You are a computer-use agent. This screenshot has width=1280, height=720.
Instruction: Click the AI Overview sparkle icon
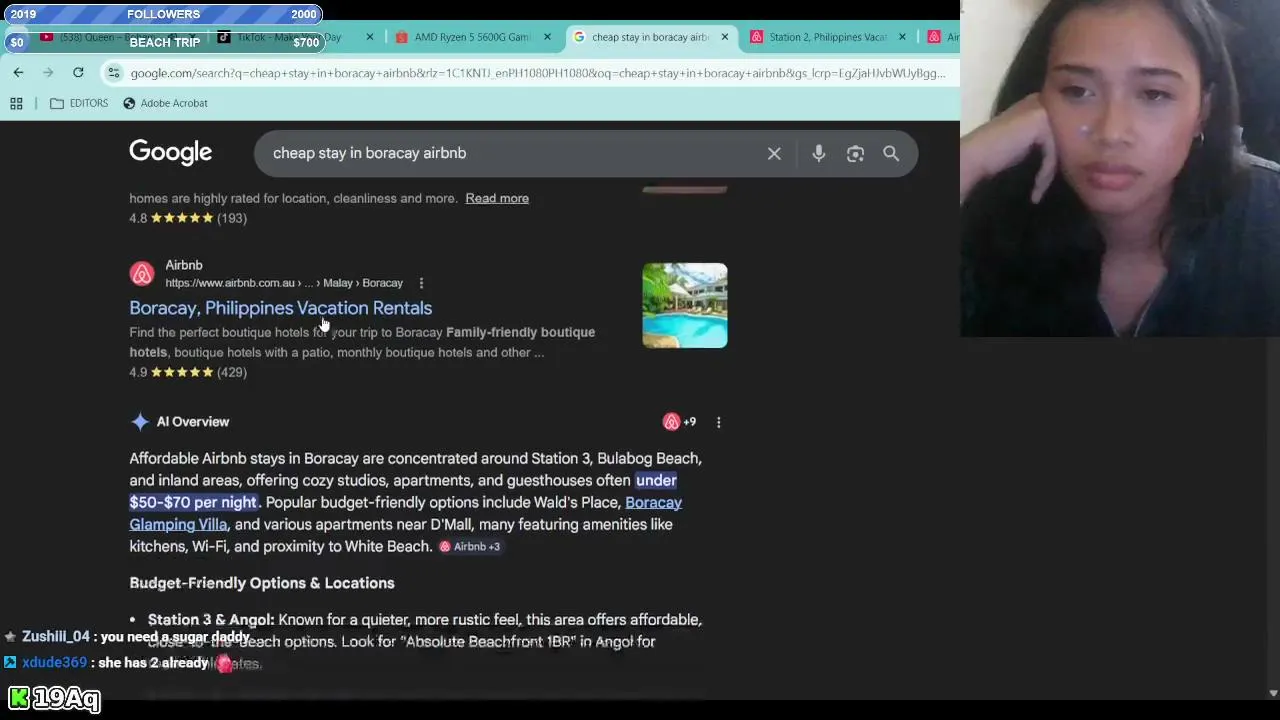click(x=140, y=422)
